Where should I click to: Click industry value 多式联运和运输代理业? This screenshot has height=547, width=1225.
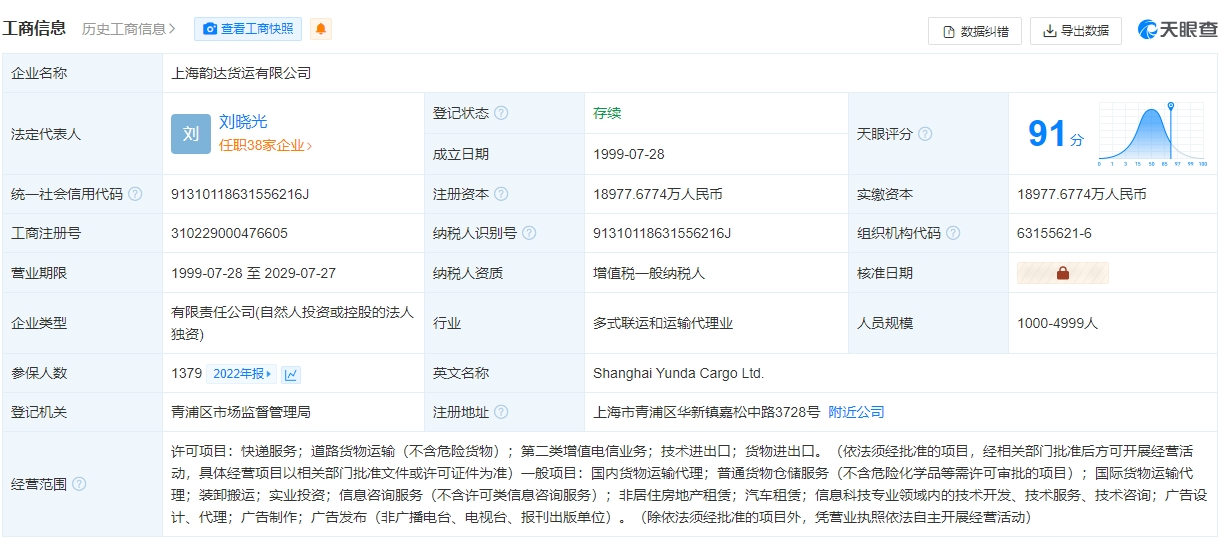[x=663, y=323]
